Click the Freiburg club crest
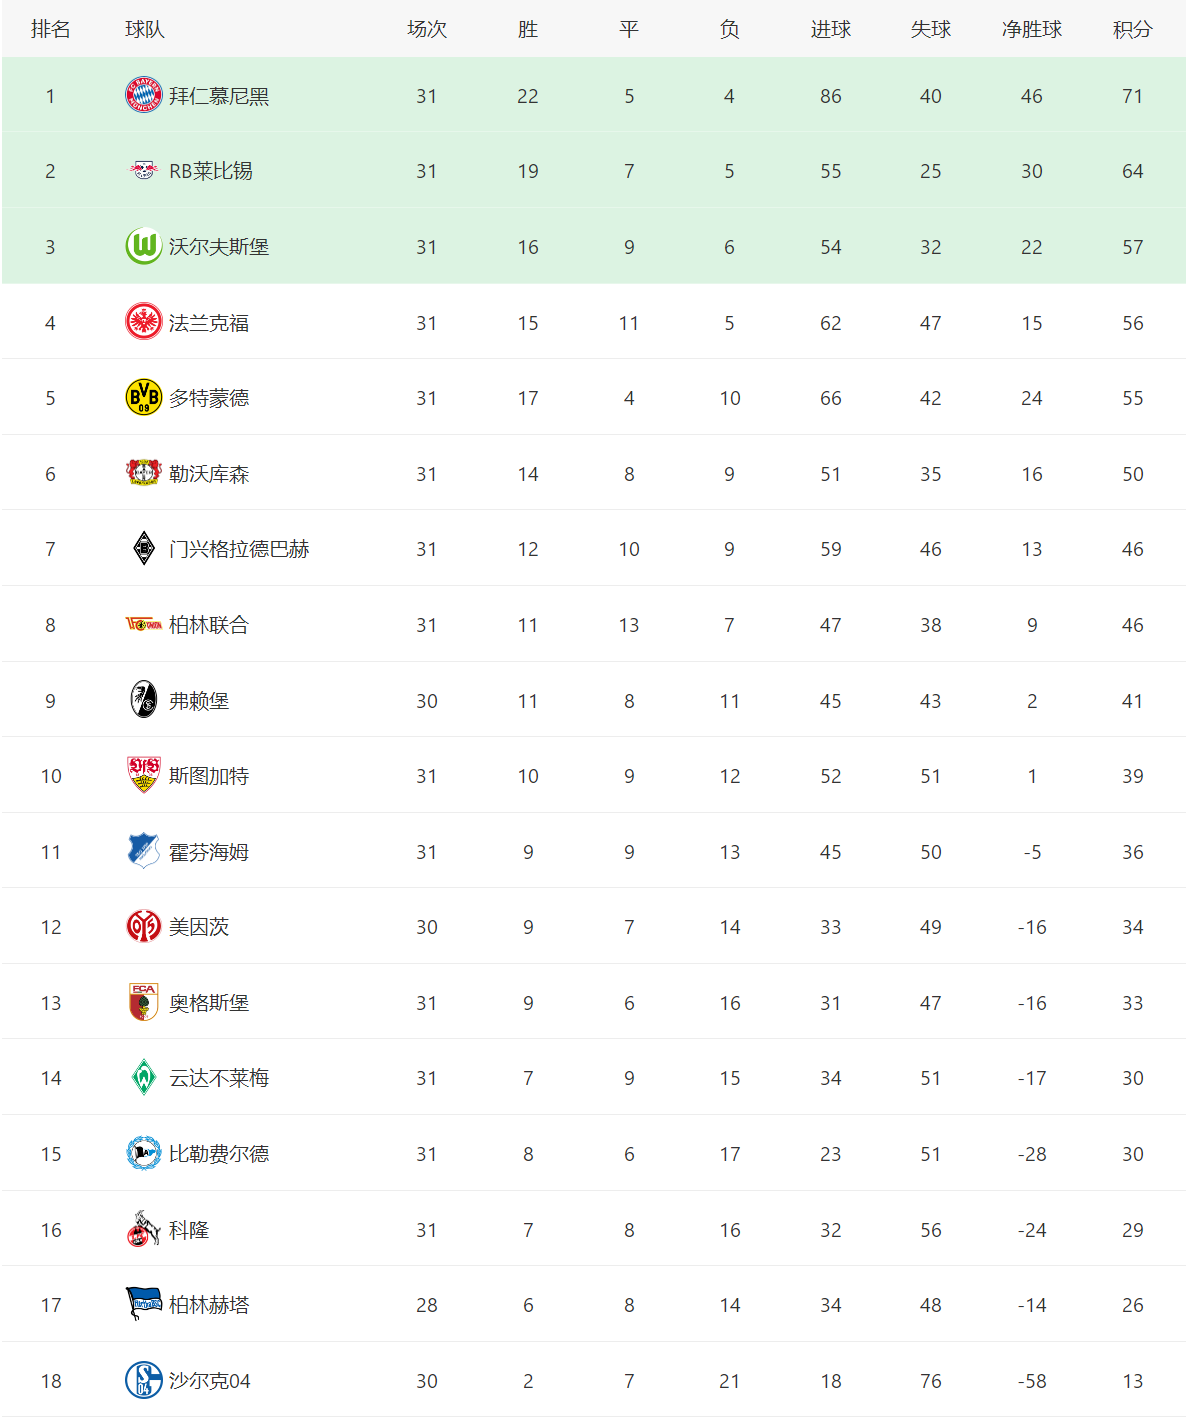This screenshot has width=1190, height=1421. [143, 700]
